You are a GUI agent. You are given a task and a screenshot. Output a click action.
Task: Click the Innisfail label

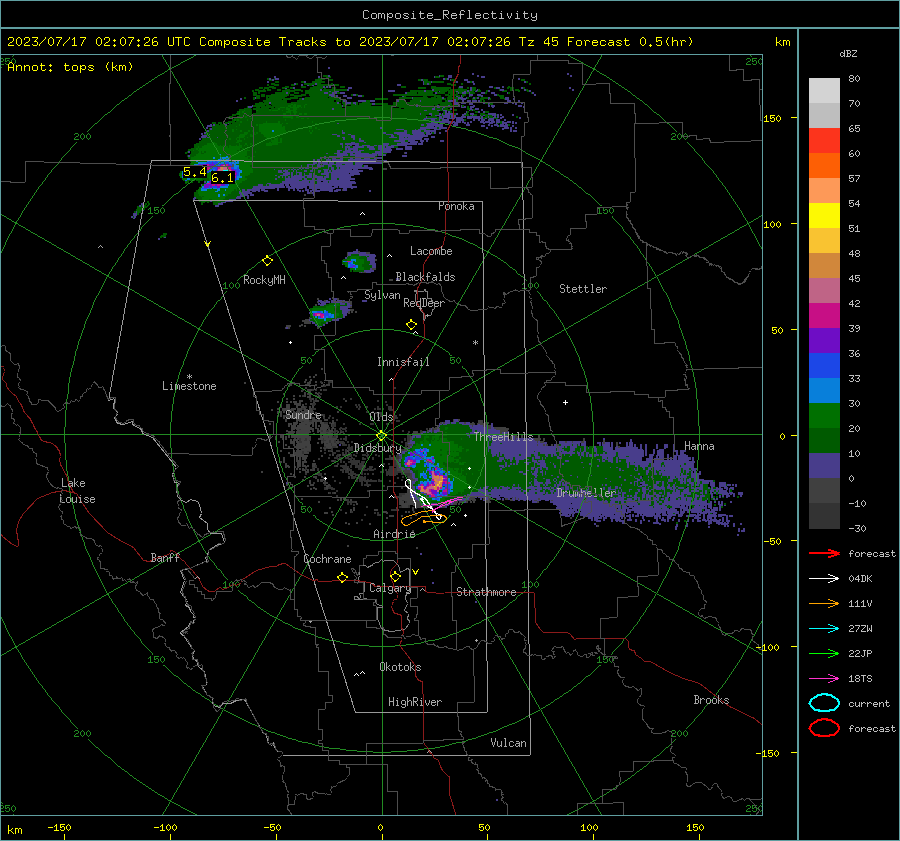403,362
